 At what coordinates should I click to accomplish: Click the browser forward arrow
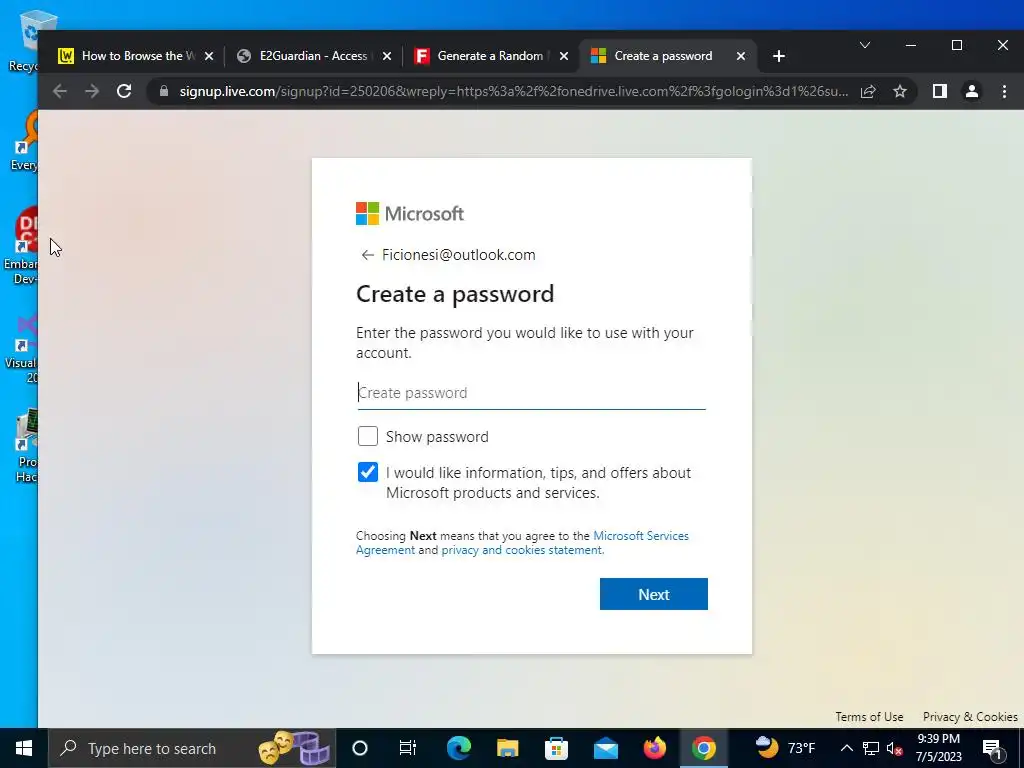coord(92,91)
